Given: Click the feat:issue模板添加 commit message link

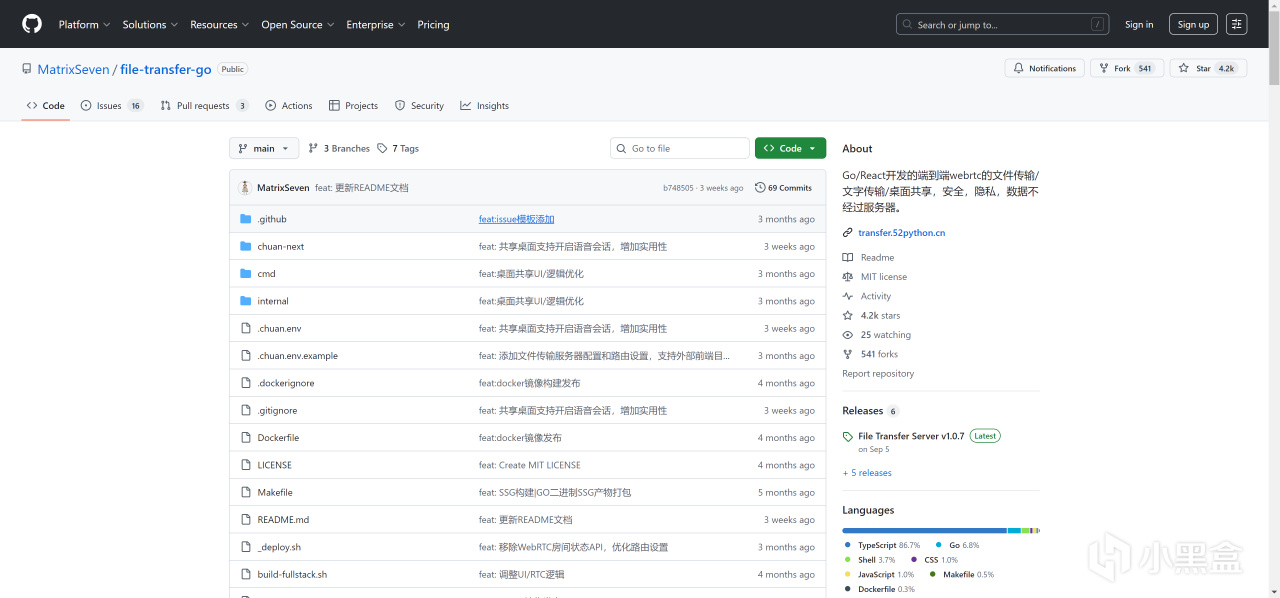Looking at the screenshot, I should pos(516,219).
